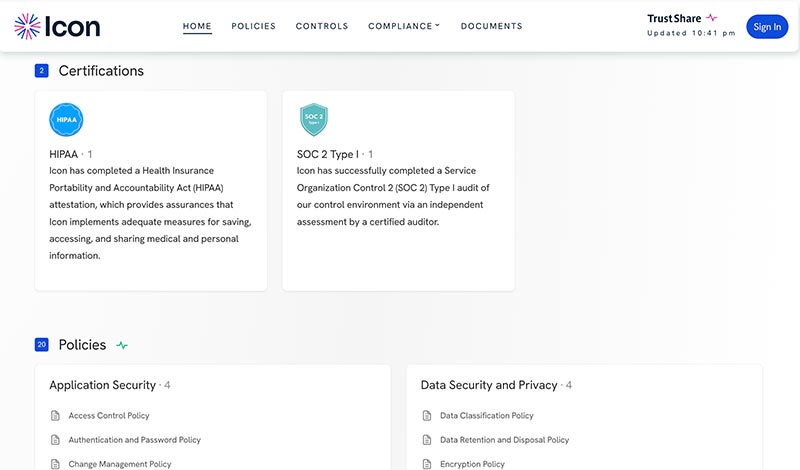800x470 pixels.
Task: Click the SOC 2 Type I description text
Action: coord(393,196)
